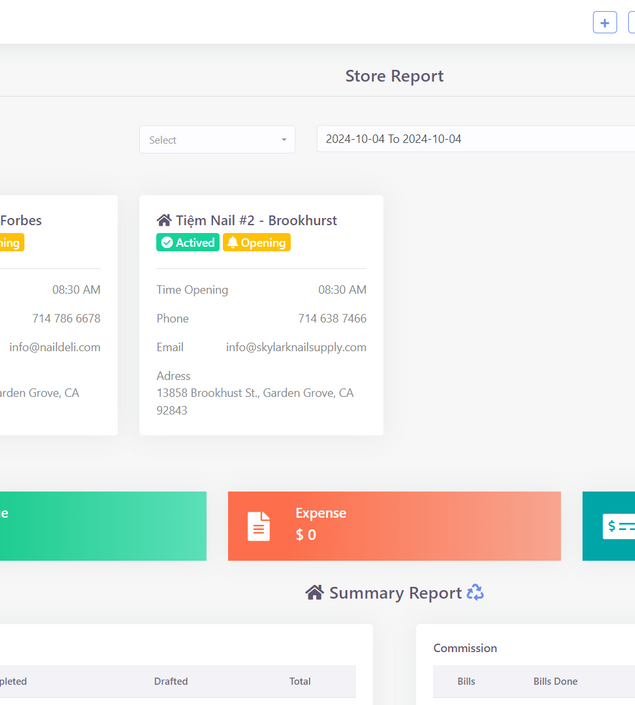The height and width of the screenshot is (705, 635).
Task: Click the dollar bill icon on the teal card
Action: (619, 526)
